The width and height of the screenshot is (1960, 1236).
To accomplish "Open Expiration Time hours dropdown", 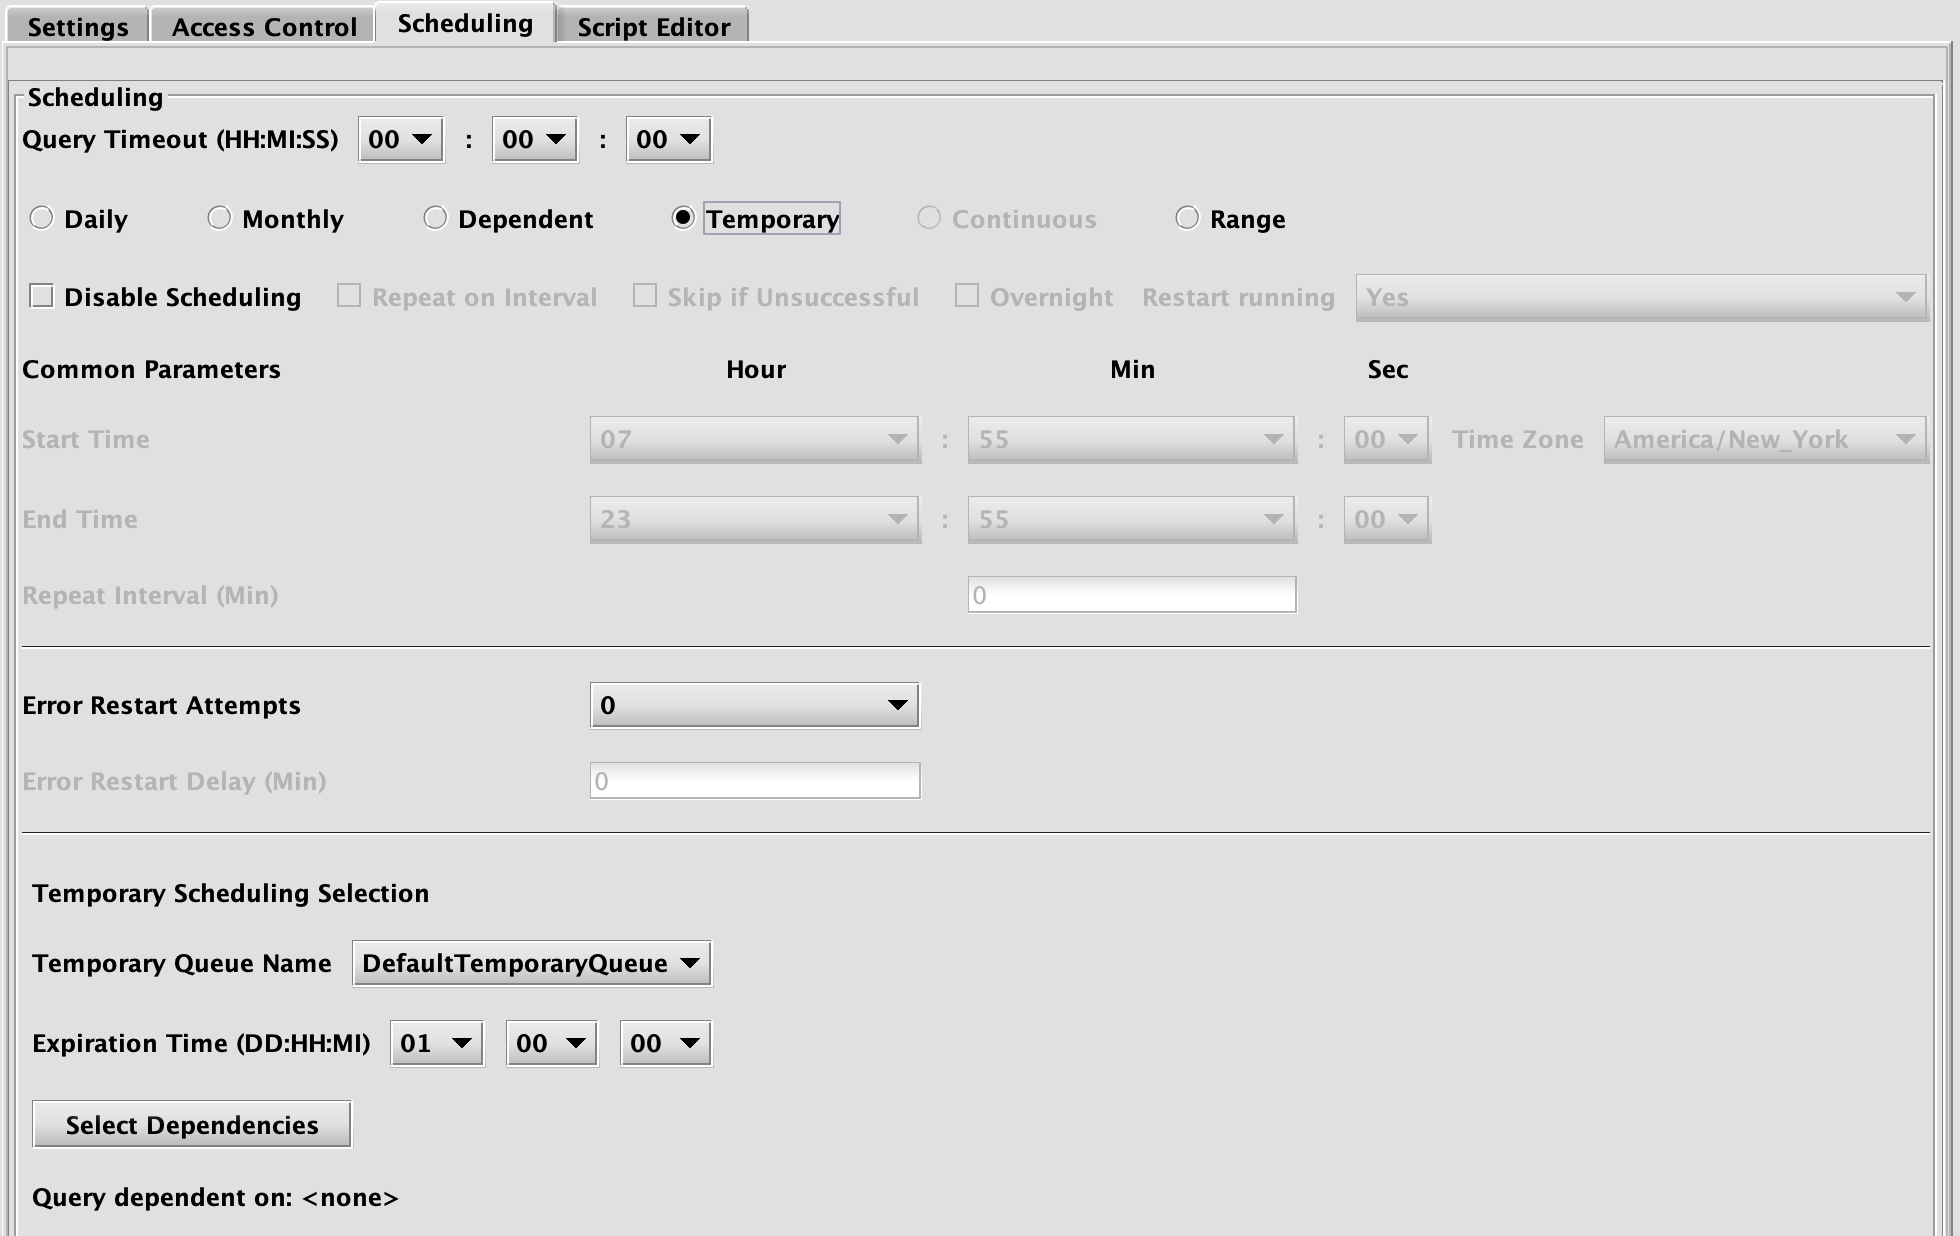I will (x=551, y=1044).
